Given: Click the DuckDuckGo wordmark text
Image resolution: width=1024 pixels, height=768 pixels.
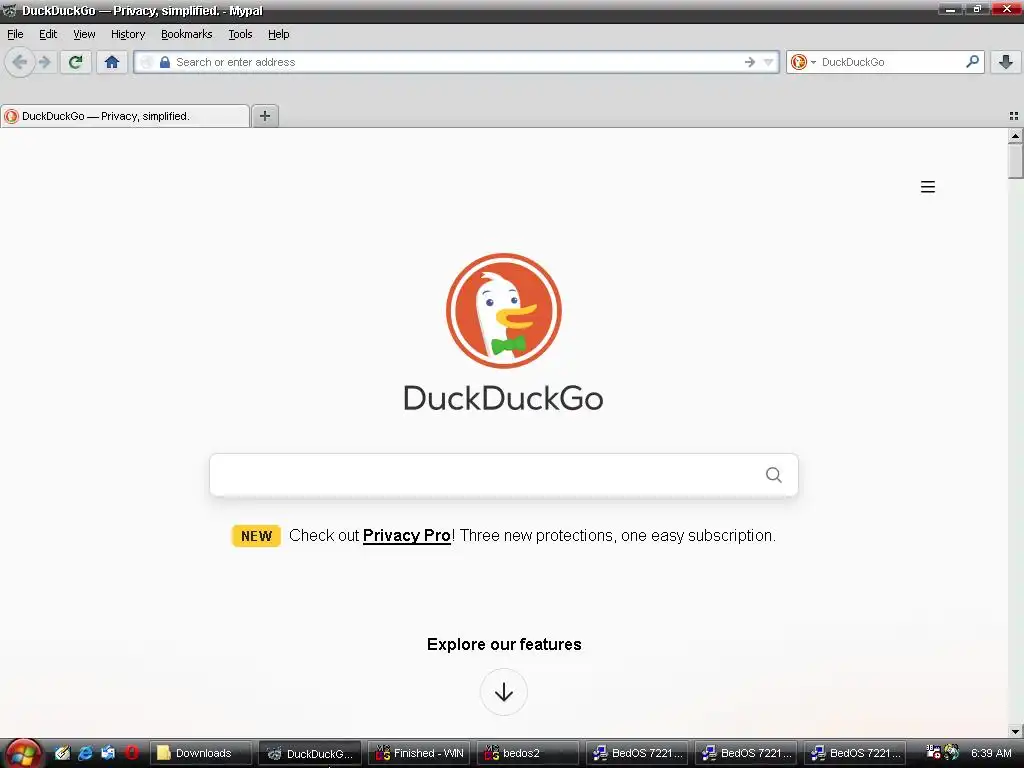Looking at the screenshot, I should pos(504,398).
